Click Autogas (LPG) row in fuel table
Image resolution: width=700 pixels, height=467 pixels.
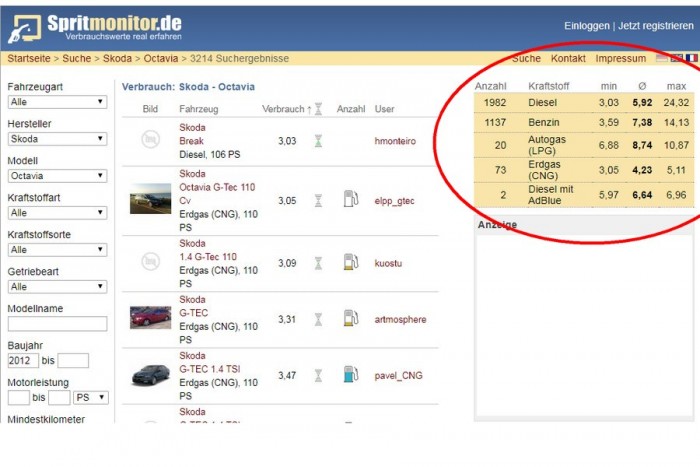tap(584, 145)
